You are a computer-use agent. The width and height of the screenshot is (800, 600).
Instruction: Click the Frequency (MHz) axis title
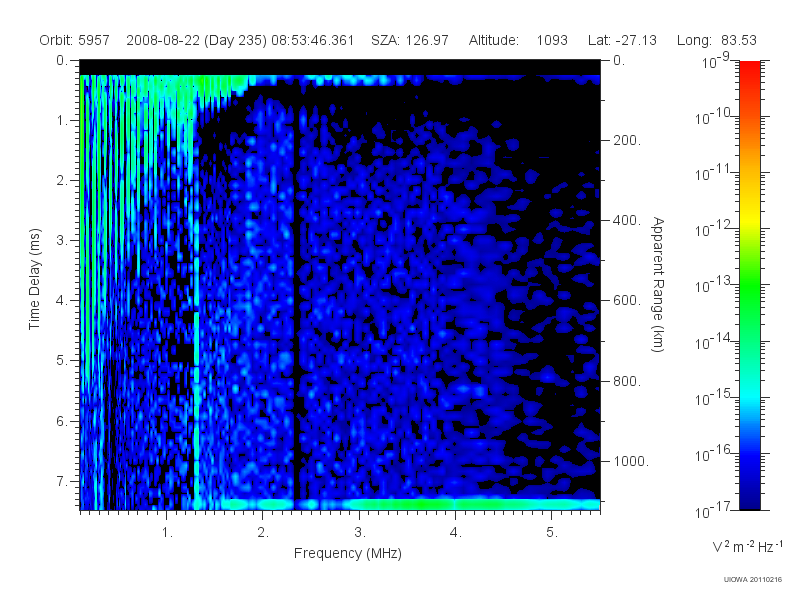[348, 554]
